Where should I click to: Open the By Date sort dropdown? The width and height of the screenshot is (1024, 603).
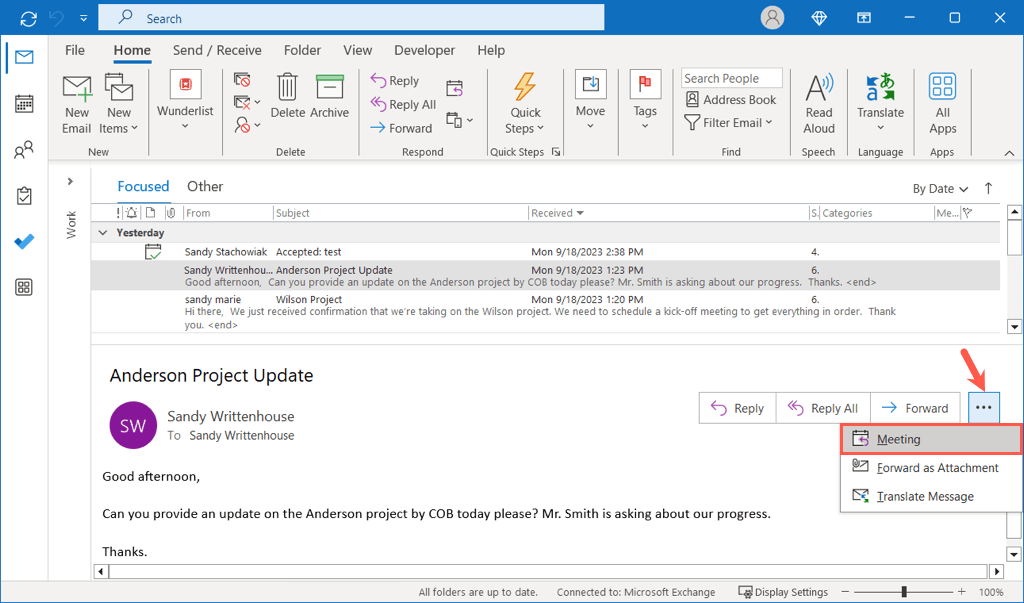[940, 189]
